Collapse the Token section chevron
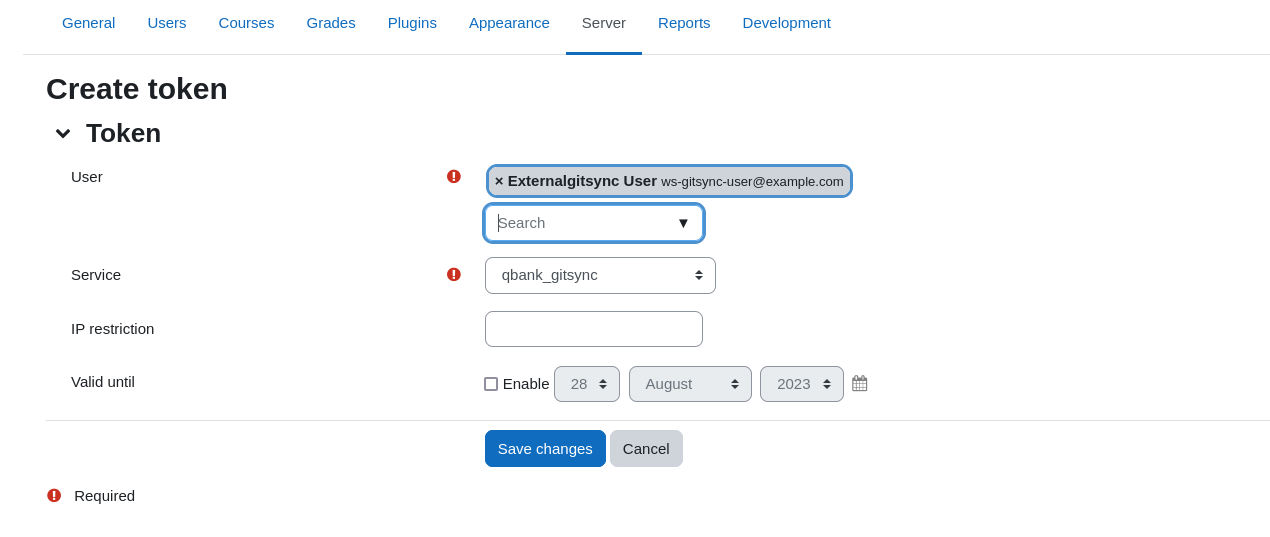Viewport: 1270px width, 537px height. coord(63,133)
